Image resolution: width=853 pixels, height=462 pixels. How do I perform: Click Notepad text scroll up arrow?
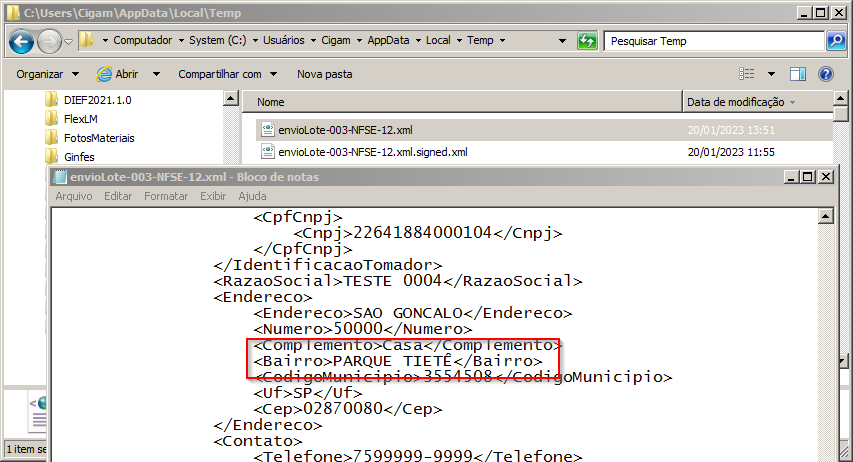point(825,216)
